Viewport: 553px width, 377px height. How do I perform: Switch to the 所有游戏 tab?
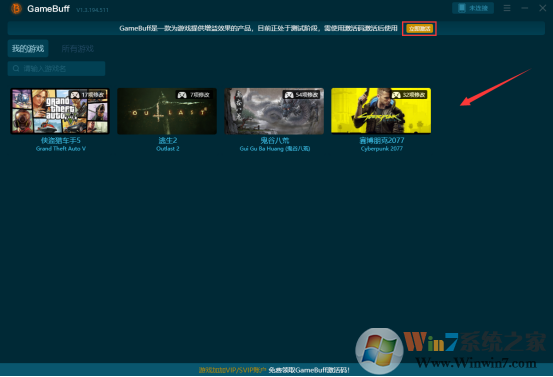(x=78, y=48)
